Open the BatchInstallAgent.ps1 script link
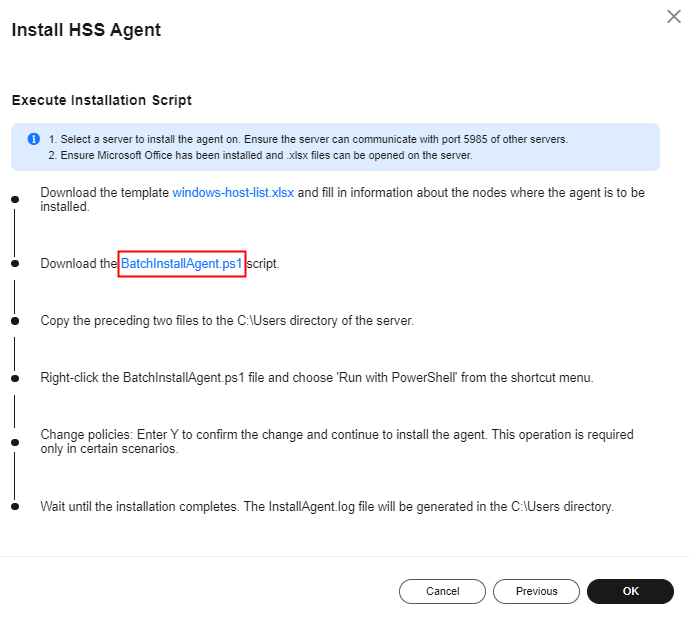 point(181,264)
